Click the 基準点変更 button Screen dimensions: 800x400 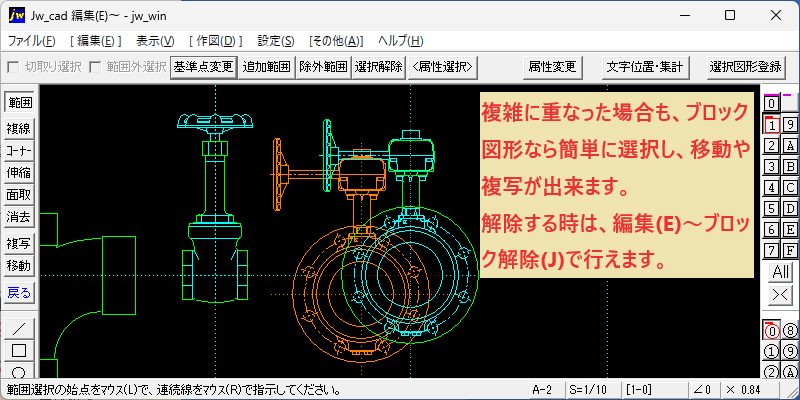click(204, 67)
